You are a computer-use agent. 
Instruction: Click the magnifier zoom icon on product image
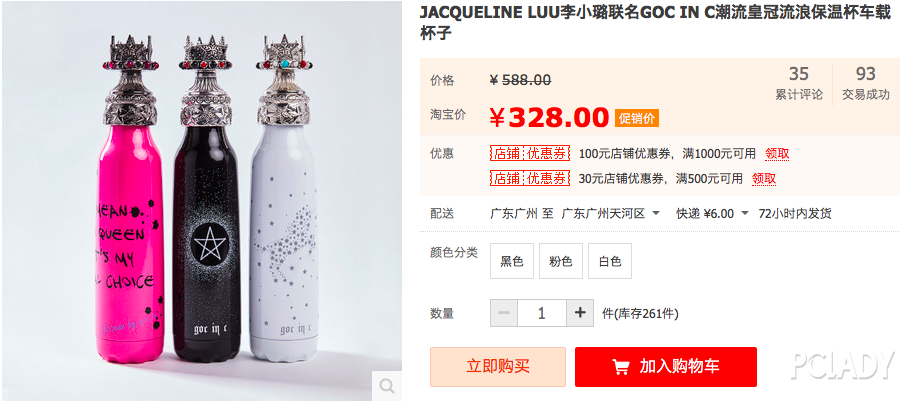(387, 386)
